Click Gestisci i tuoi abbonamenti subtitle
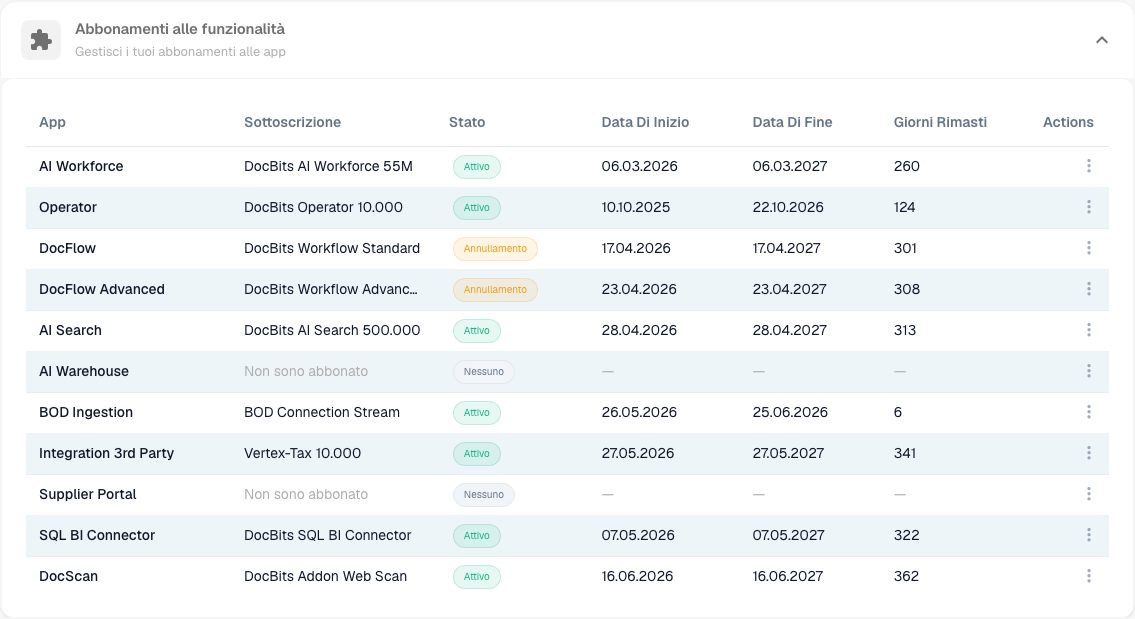Screen dimensions: 1135x619 180,51
